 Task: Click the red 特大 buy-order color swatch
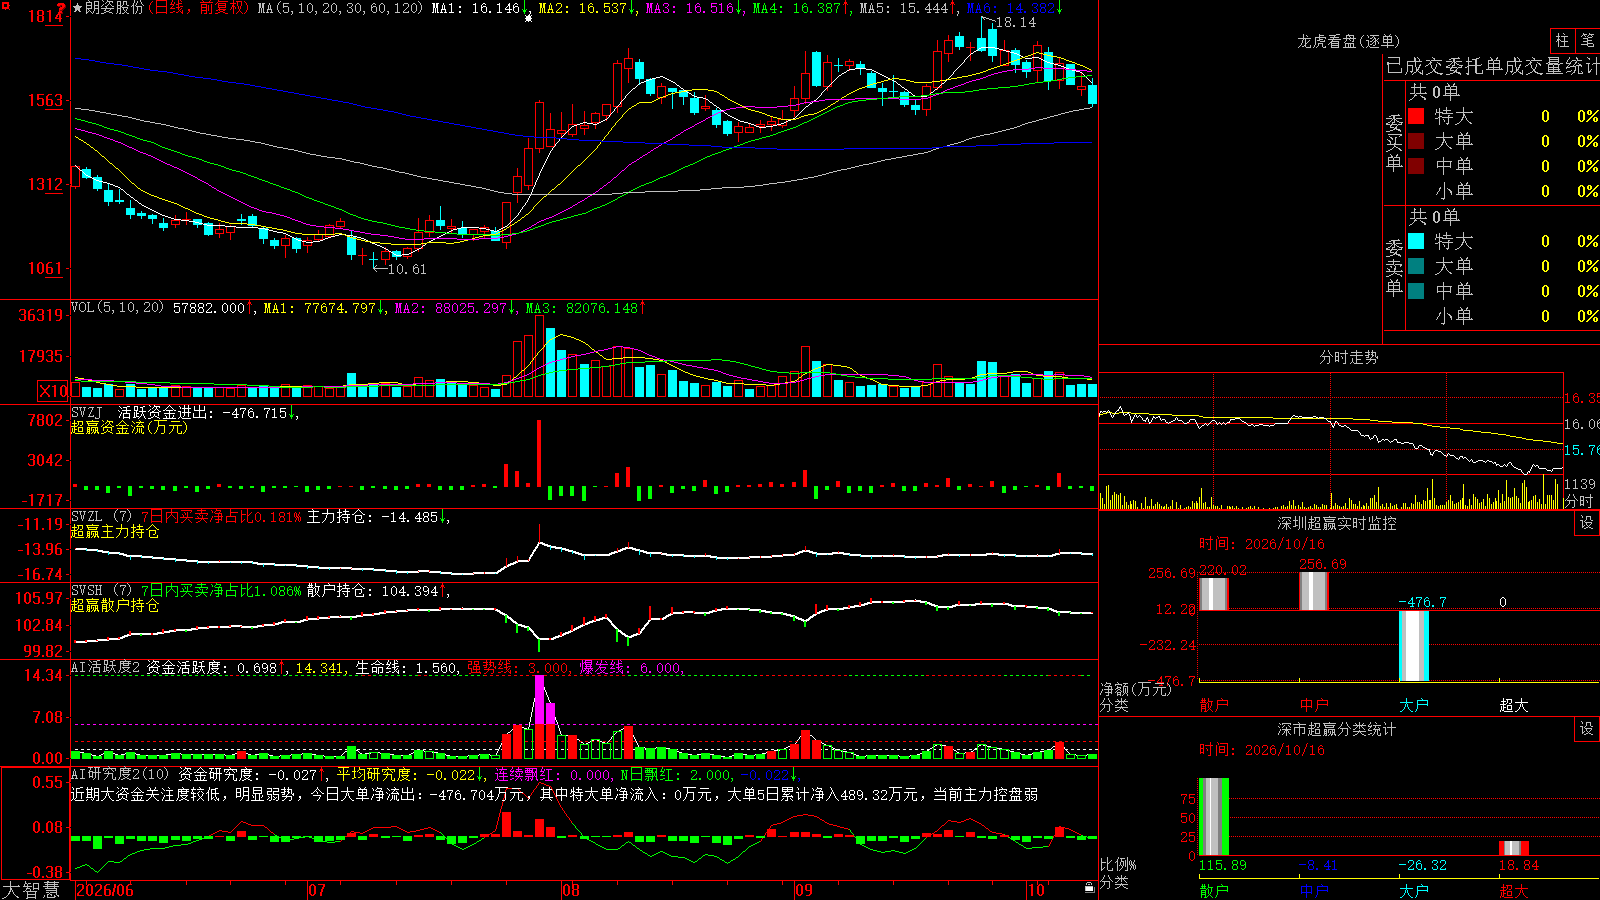click(x=1416, y=116)
